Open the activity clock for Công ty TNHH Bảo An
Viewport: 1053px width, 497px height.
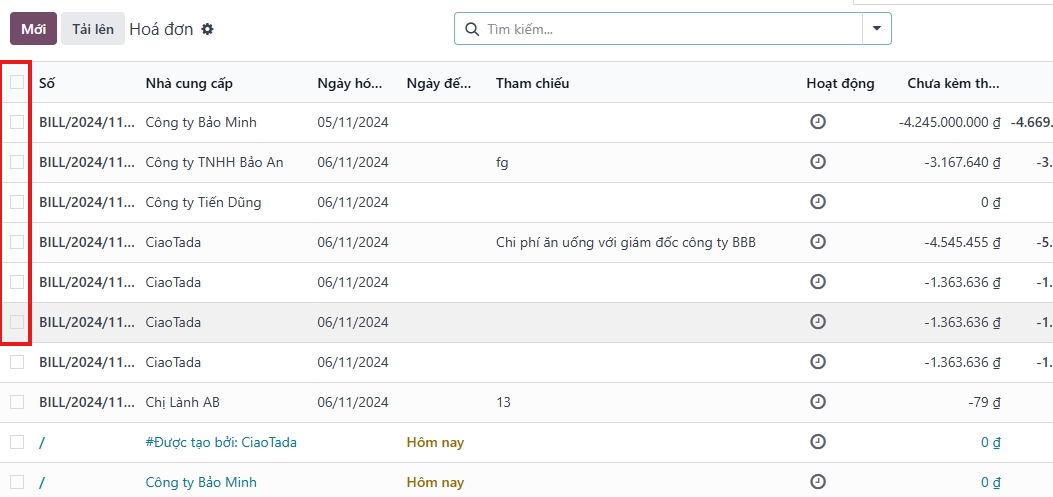(x=818, y=162)
